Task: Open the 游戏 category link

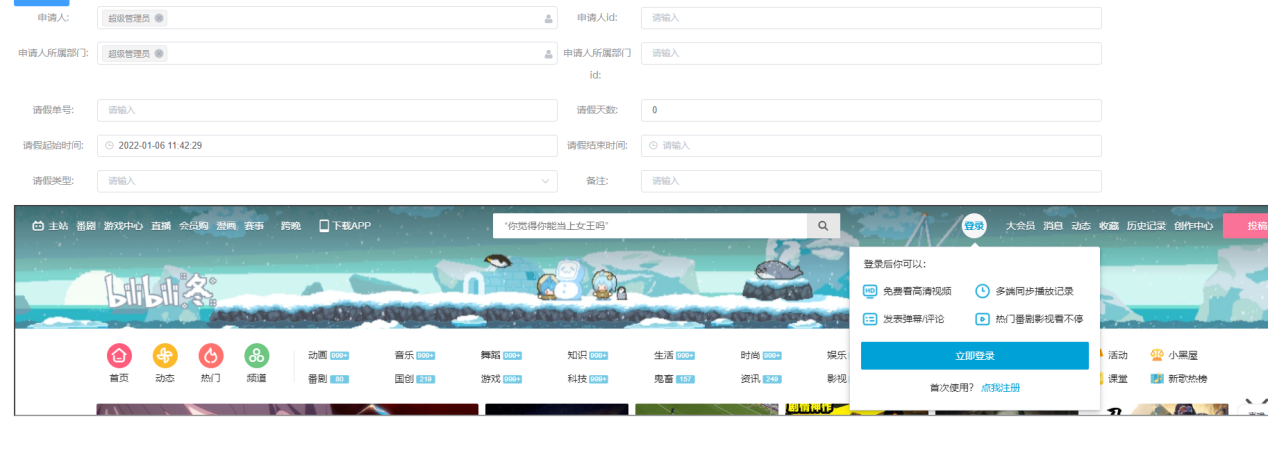Action: 491,379
